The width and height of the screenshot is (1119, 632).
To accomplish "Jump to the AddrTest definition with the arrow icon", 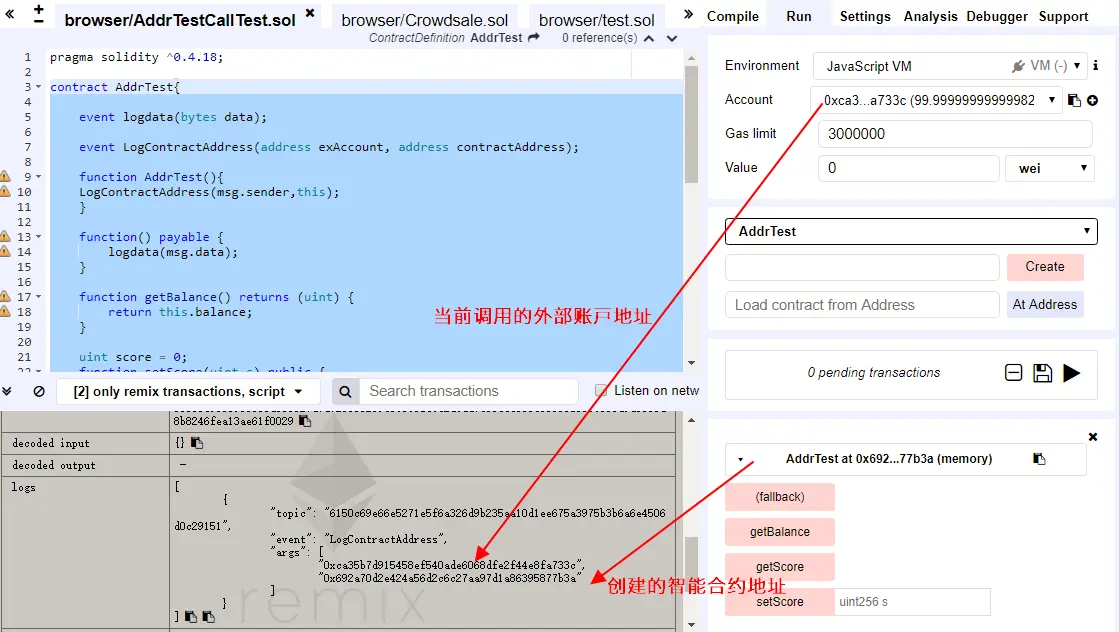I will coord(533,38).
